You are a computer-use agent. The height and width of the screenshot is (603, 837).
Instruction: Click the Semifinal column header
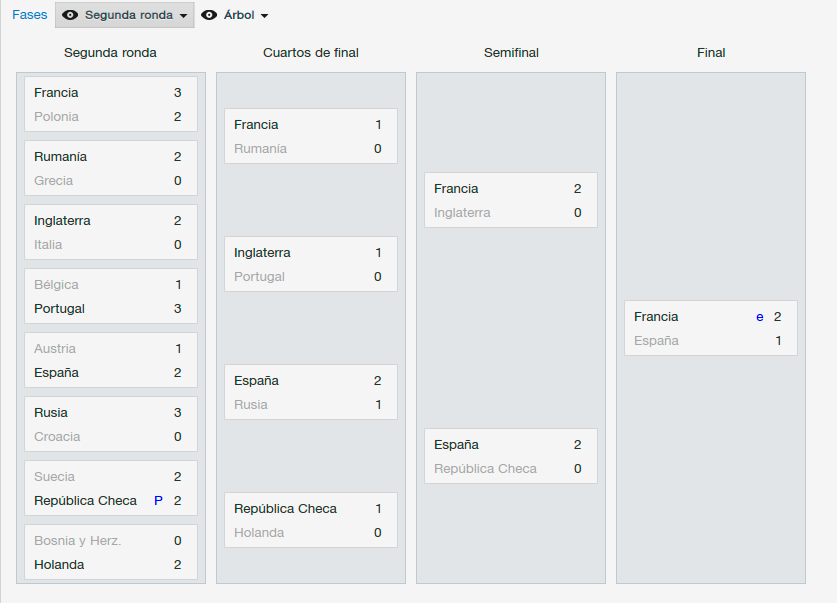511,53
